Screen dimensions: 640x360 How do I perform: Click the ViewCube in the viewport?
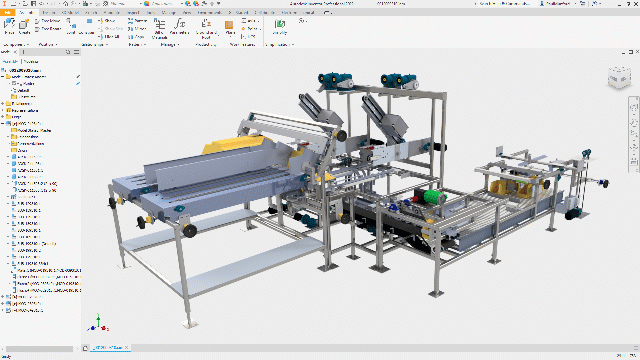[619, 77]
